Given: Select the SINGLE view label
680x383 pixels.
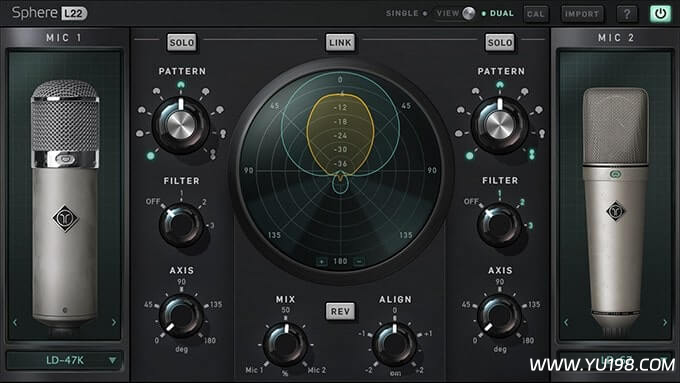Looking at the screenshot, I should 402,13.
